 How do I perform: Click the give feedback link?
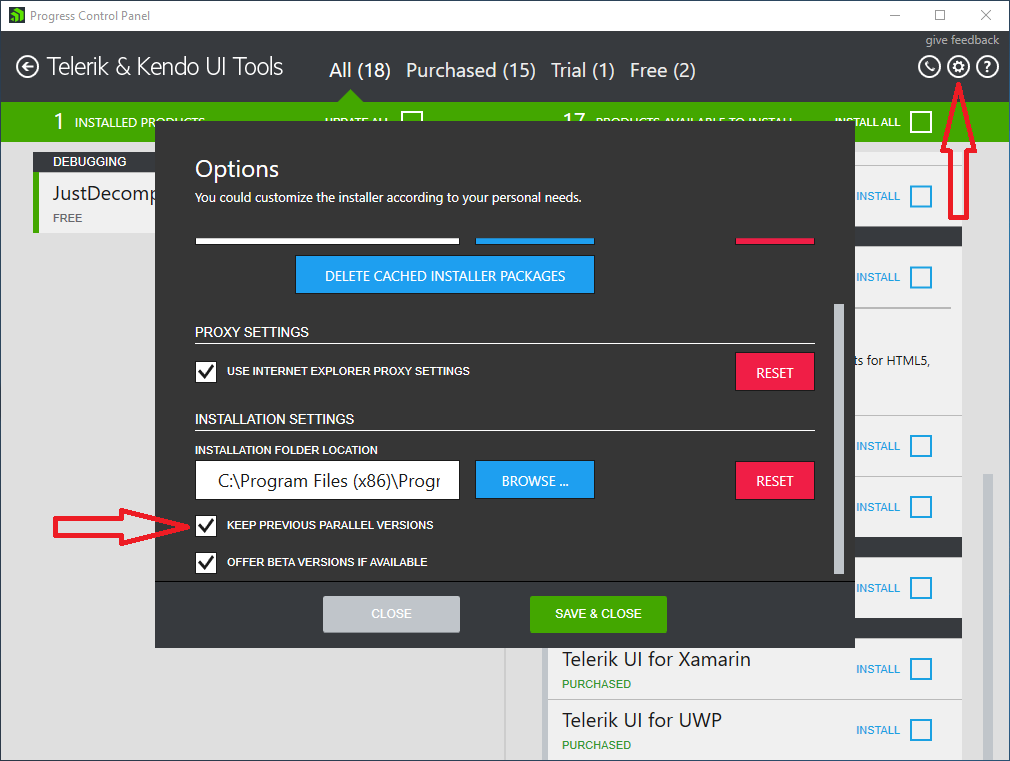click(x=962, y=40)
